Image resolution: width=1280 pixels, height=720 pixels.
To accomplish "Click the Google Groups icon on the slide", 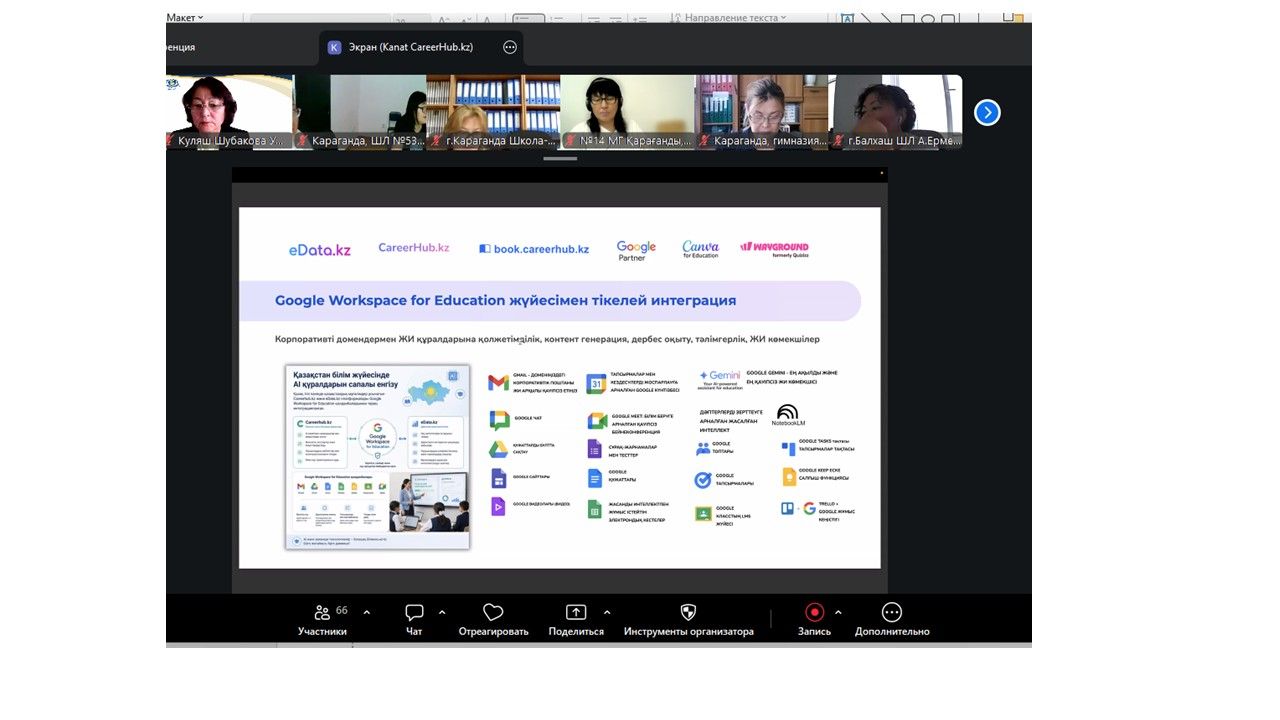I will click(703, 449).
